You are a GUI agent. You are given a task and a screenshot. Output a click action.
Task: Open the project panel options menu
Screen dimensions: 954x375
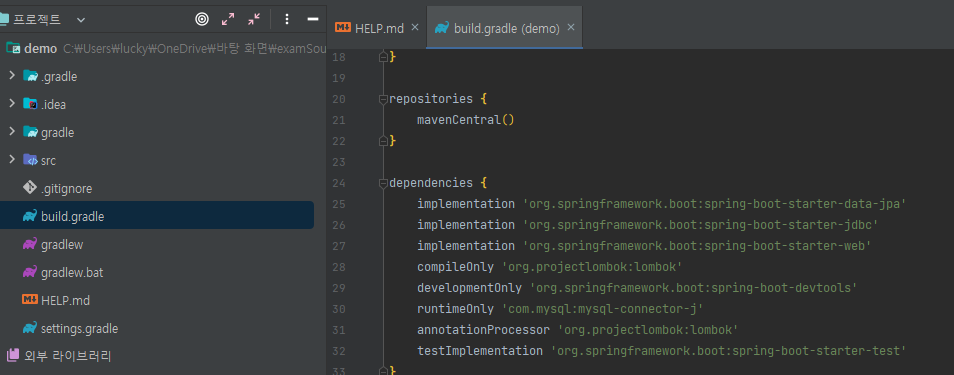click(287, 19)
